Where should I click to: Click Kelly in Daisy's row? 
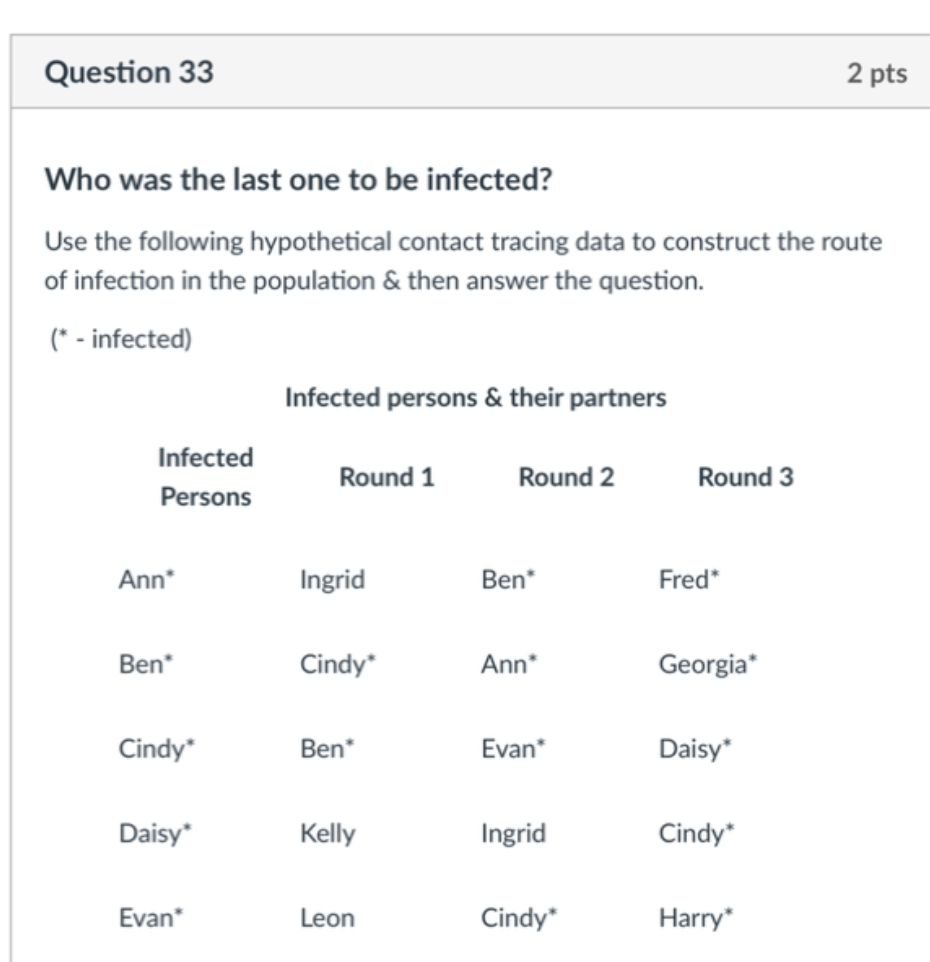click(x=328, y=834)
